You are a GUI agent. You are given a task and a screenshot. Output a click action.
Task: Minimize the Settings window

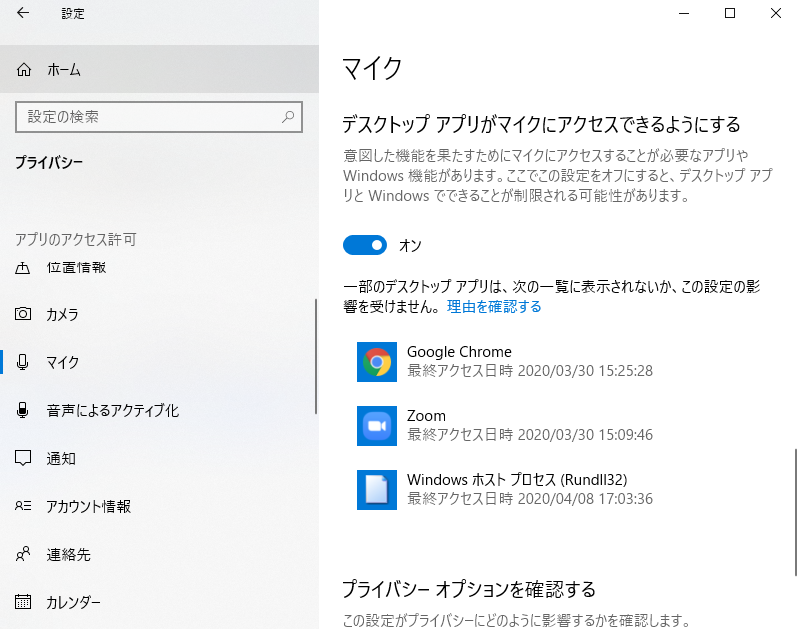click(684, 13)
